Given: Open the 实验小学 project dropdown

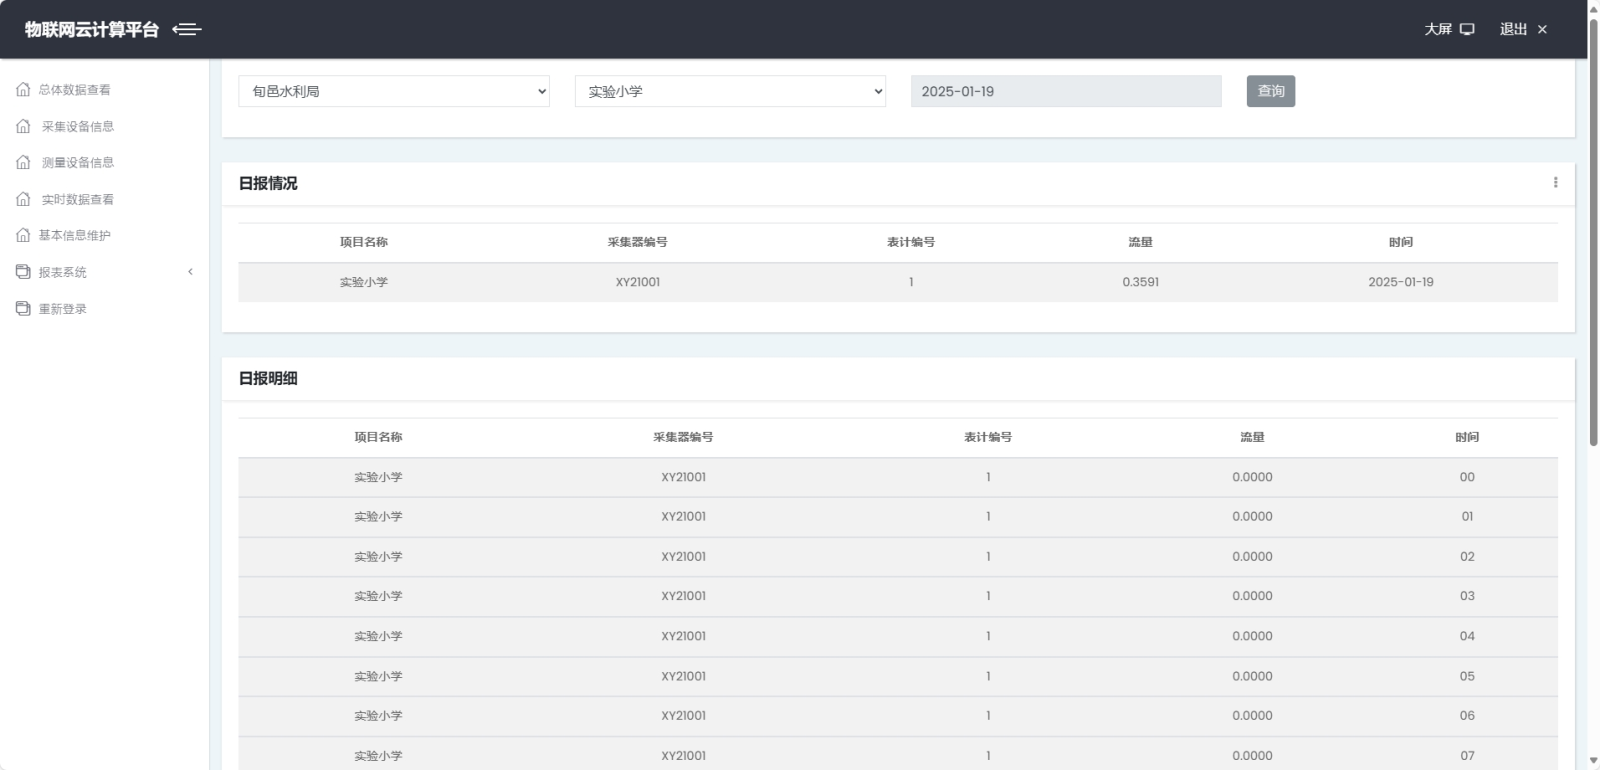Looking at the screenshot, I should 730,91.
